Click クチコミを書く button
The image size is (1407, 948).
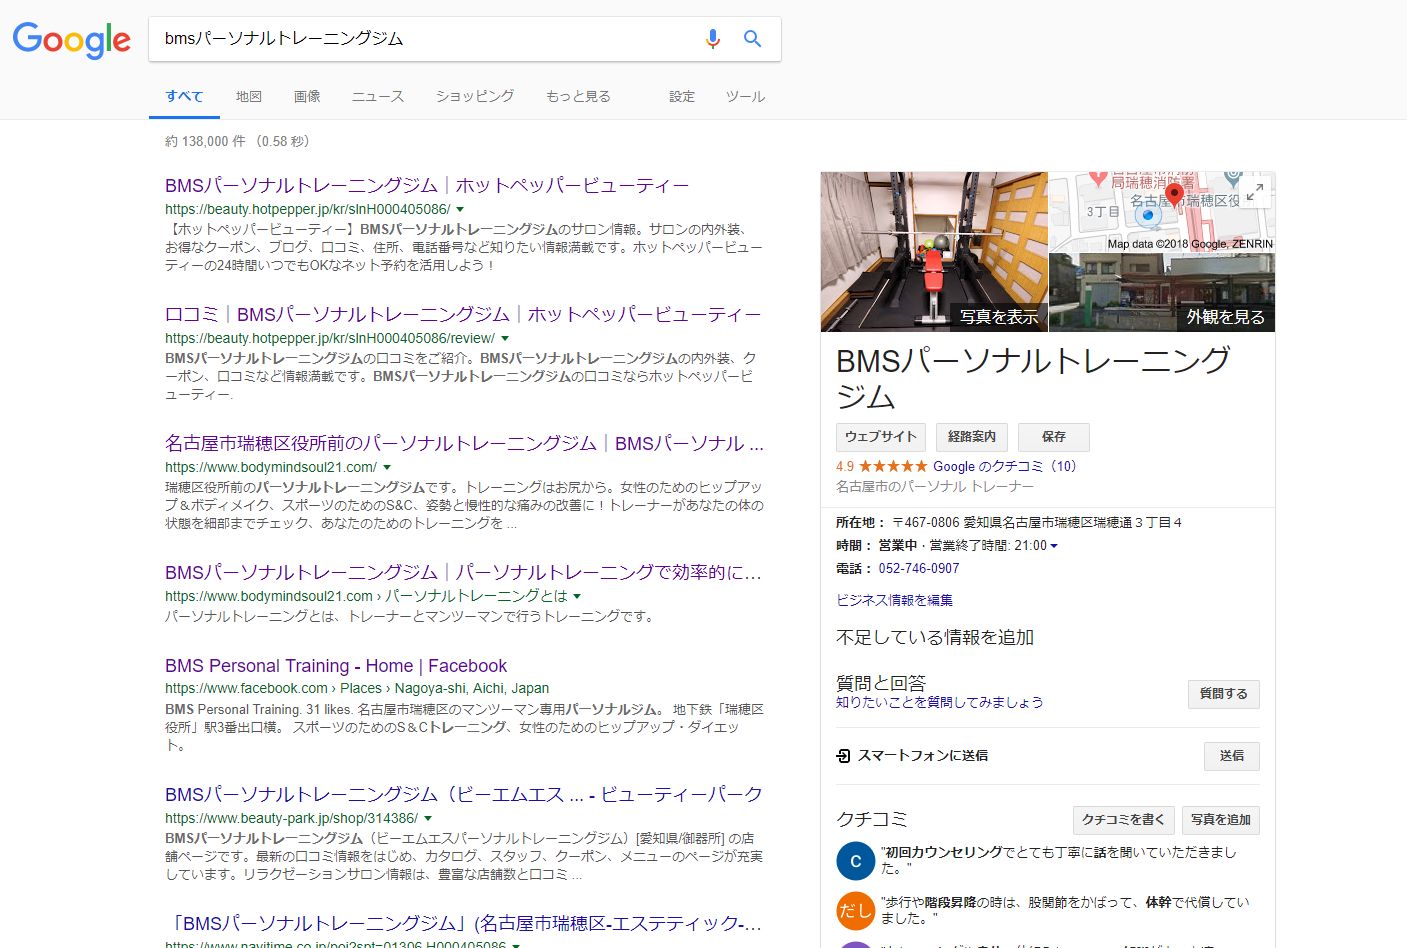[x=1123, y=820]
